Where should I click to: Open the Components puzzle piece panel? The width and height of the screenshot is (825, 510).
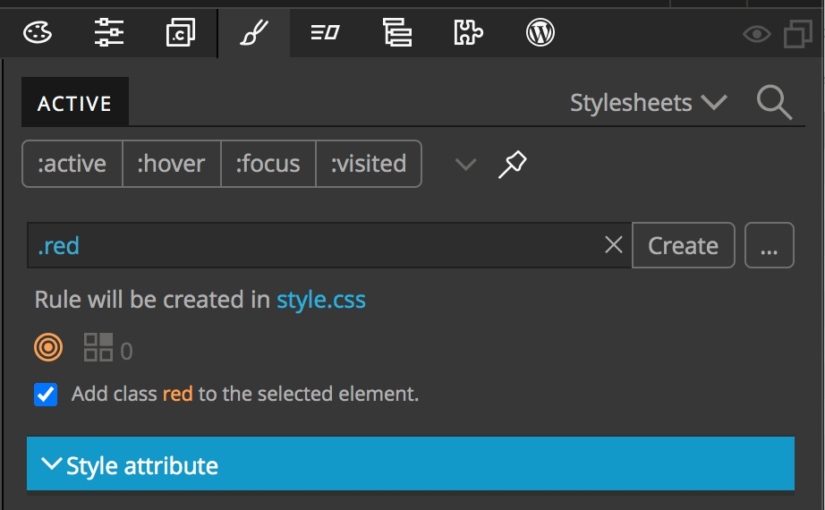pos(468,33)
